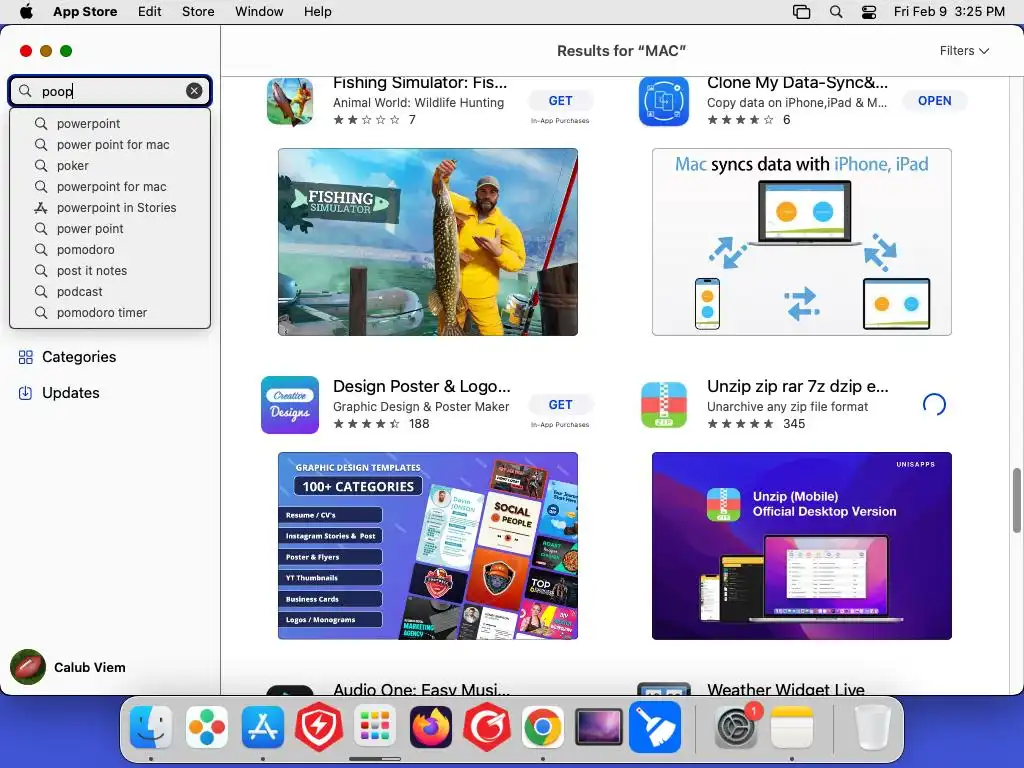Open Spotlight search in menu bar
The height and width of the screenshot is (768, 1024).
pos(836,12)
